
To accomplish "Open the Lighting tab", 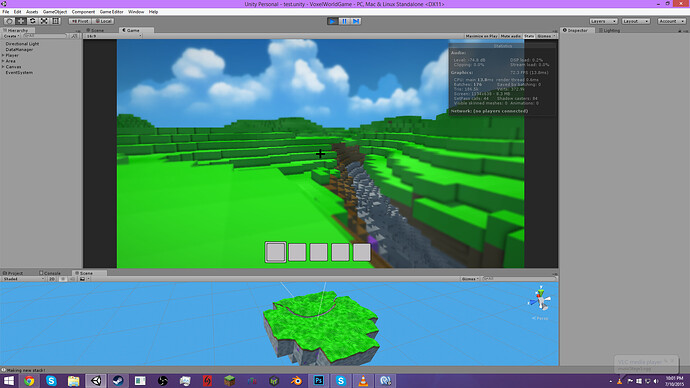I will click(609, 30).
